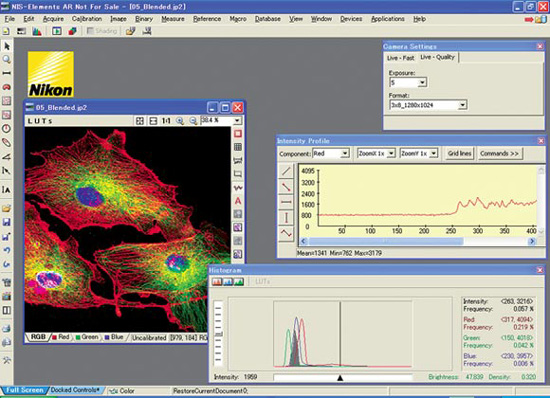Select the magnifier zoom tool in left toolbar
This screenshot has width=550, height=398.
tap(7, 60)
